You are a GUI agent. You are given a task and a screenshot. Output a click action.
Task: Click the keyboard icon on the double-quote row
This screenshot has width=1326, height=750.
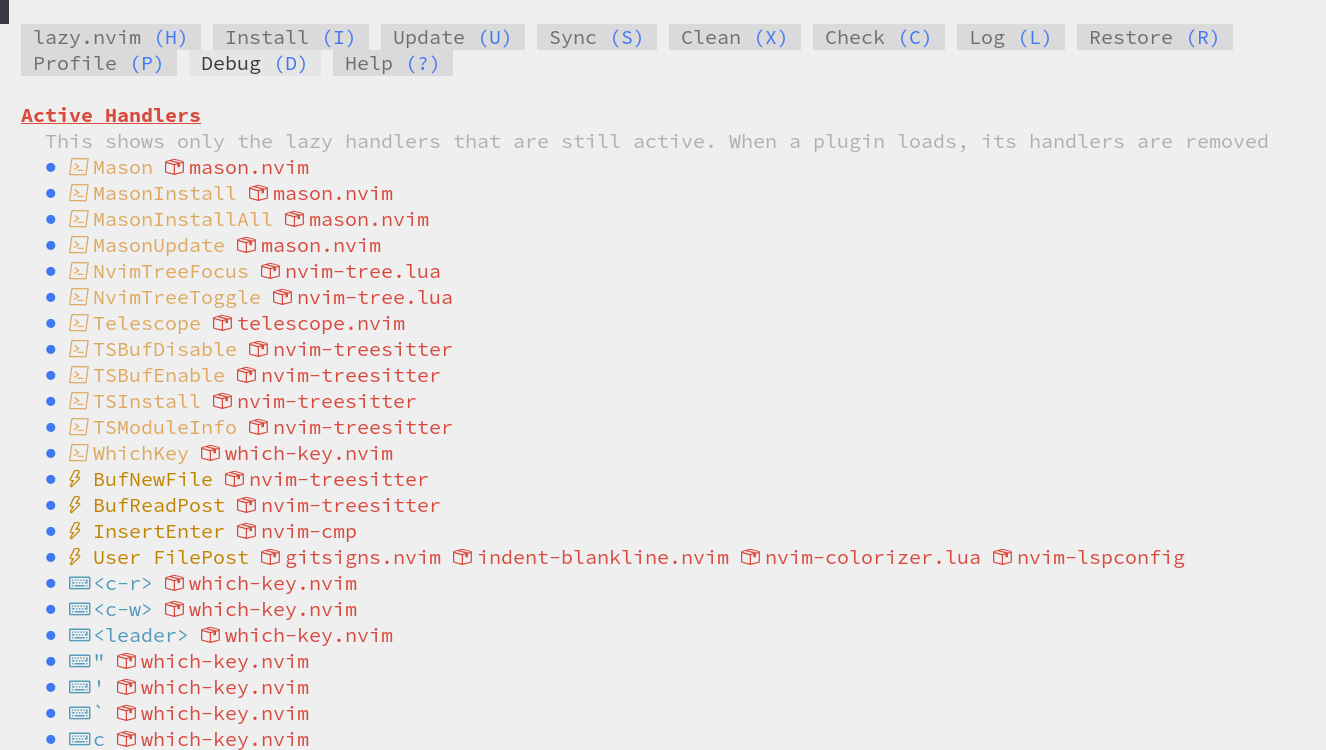tap(80, 661)
